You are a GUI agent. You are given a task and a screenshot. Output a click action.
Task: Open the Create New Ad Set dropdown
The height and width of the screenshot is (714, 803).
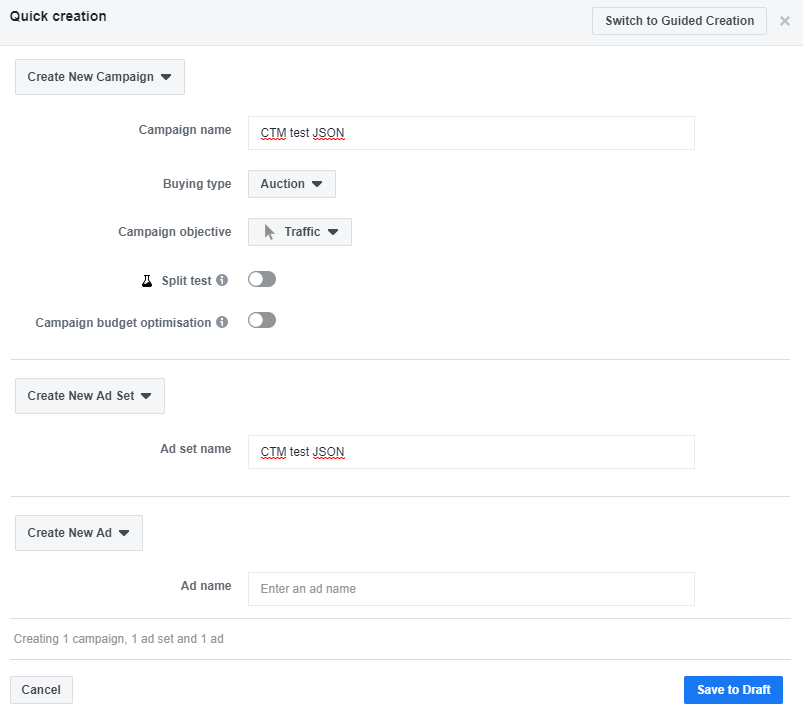click(x=90, y=396)
